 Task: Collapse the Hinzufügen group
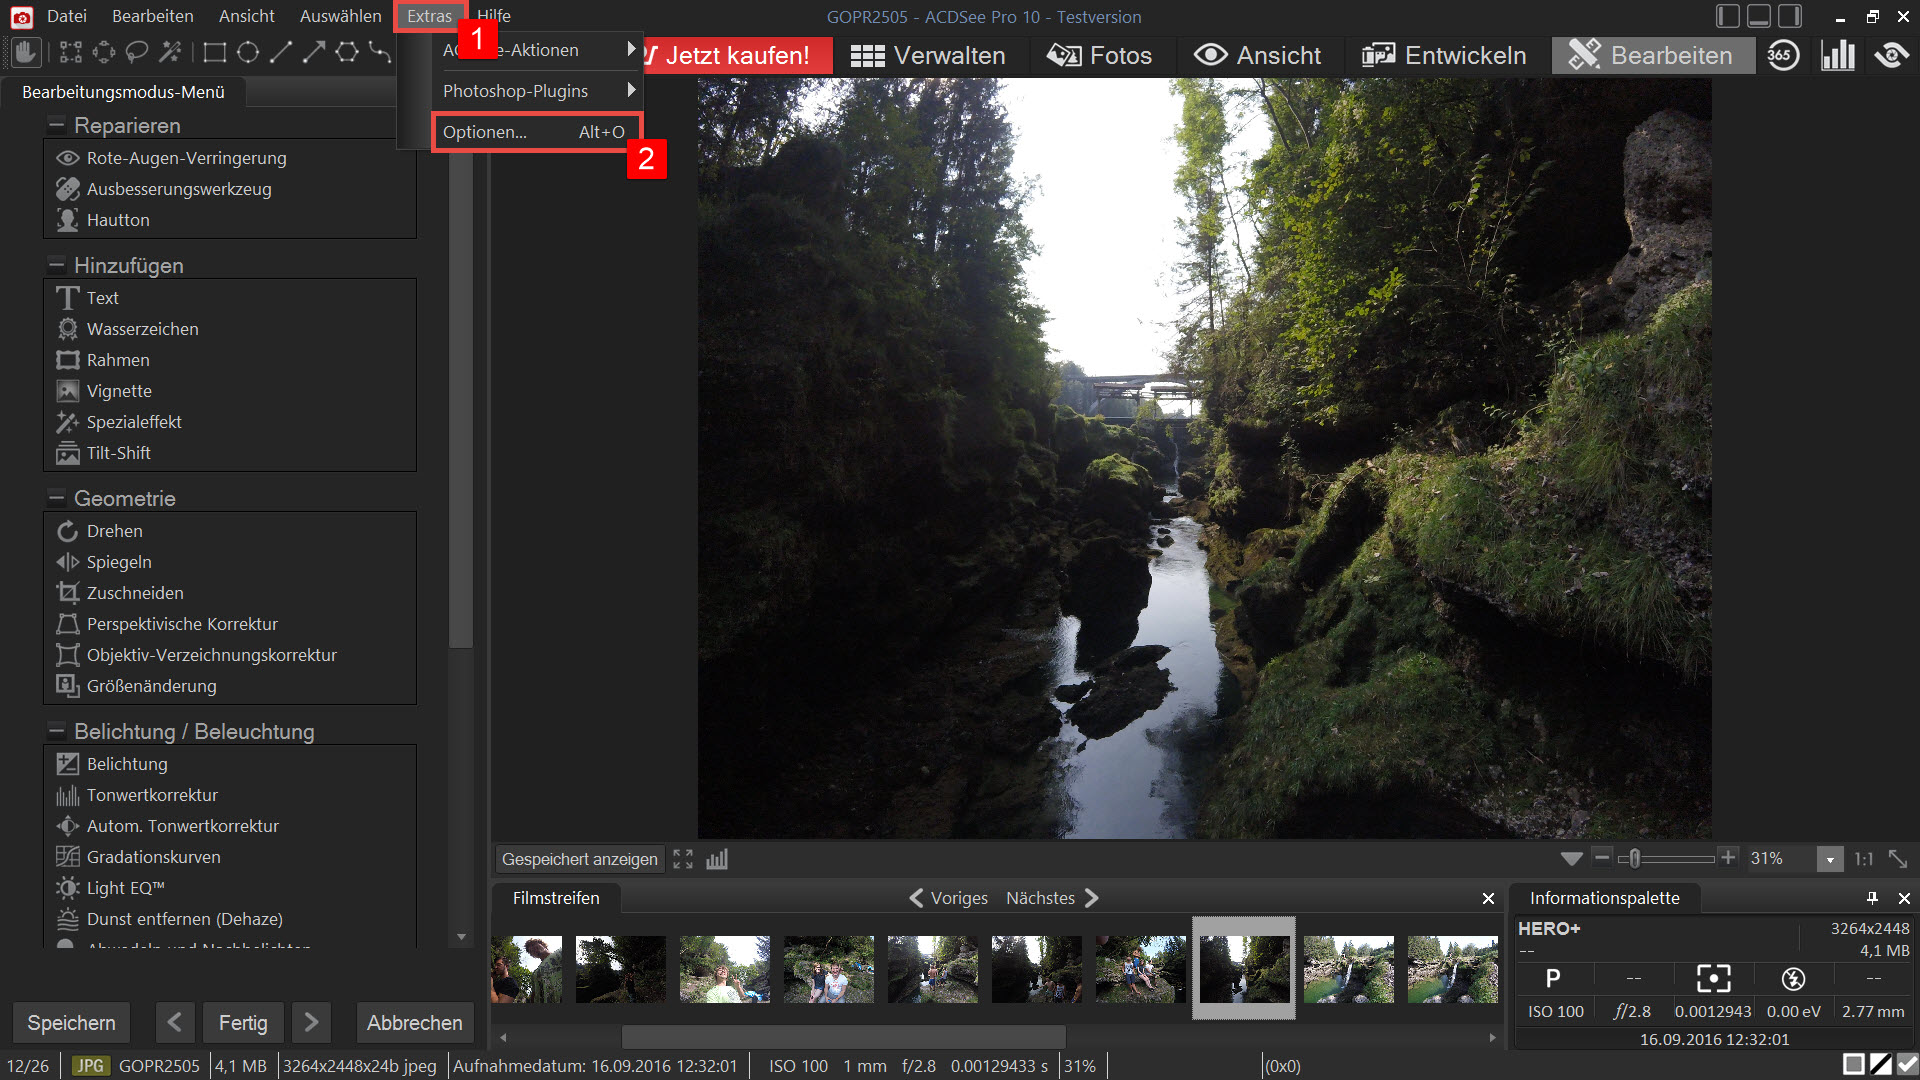point(56,265)
